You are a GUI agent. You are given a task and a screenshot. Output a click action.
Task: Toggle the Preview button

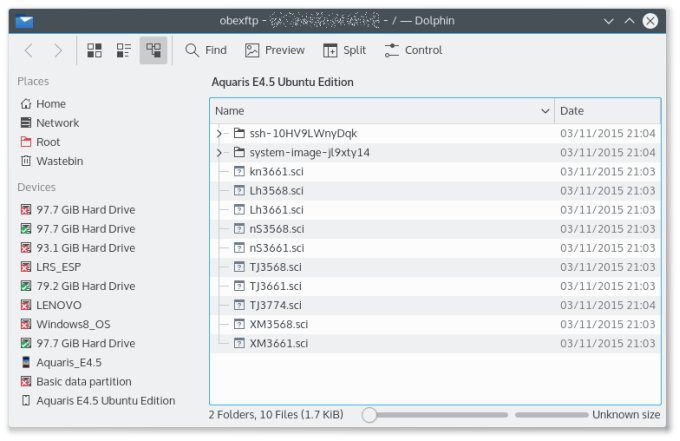click(x=275, y=50)
